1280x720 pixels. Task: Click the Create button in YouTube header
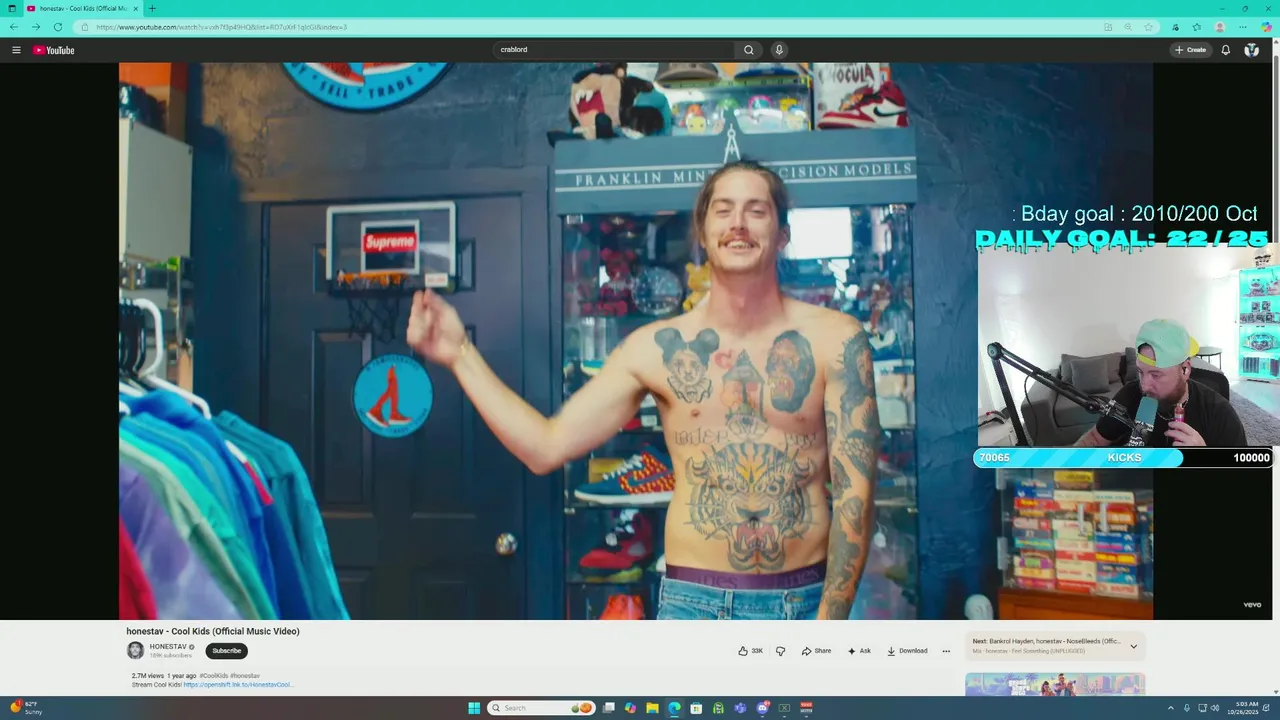click(1191, 50)
